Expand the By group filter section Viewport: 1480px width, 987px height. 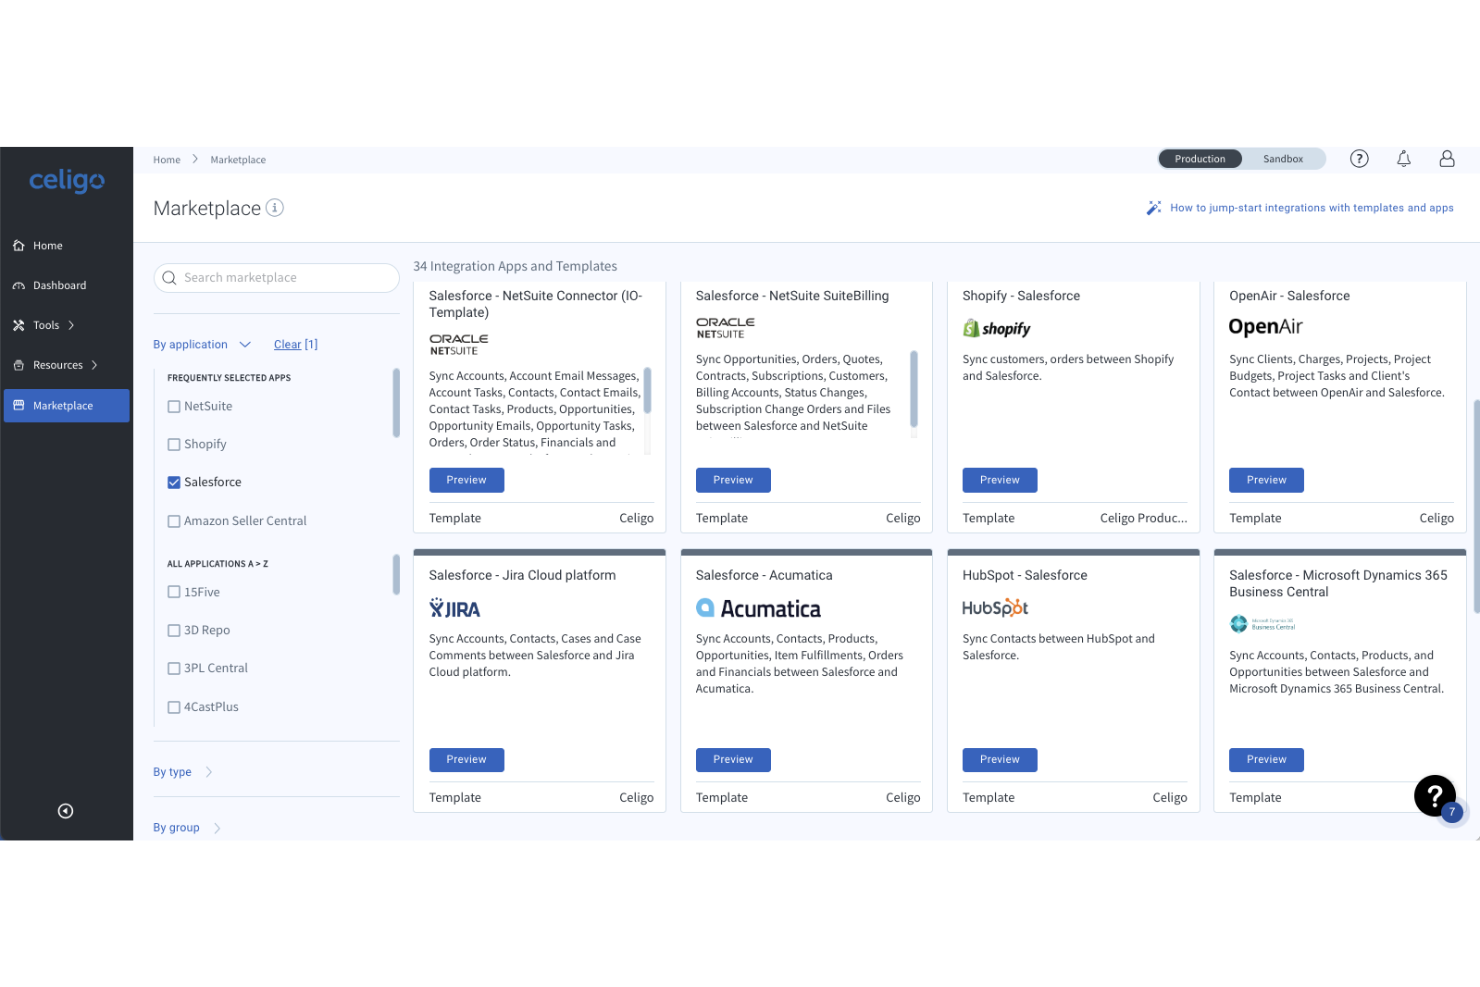(187, 828)
